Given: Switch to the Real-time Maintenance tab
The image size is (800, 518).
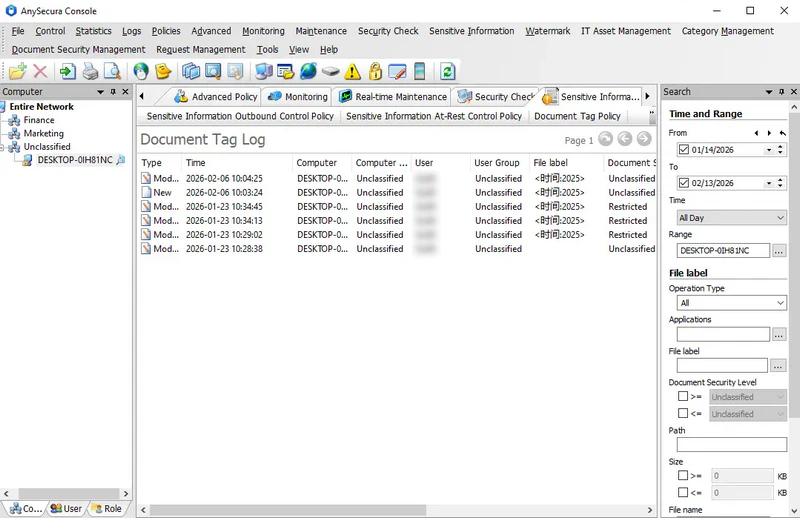Looking at the screenshot, I should coord(392,96).
